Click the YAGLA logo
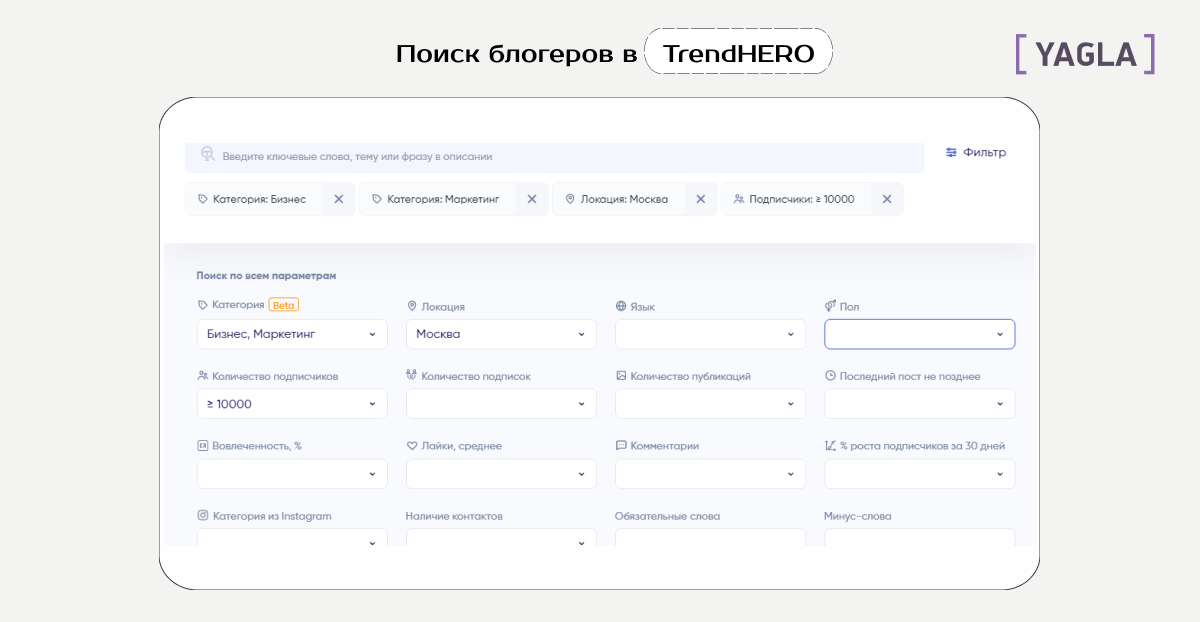The width and height of the screenshot is (1200, 622). click(1085, 54)
